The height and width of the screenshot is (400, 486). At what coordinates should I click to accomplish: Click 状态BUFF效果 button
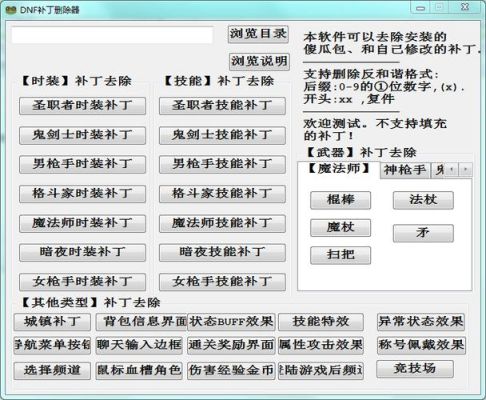(x=231, y=322)
